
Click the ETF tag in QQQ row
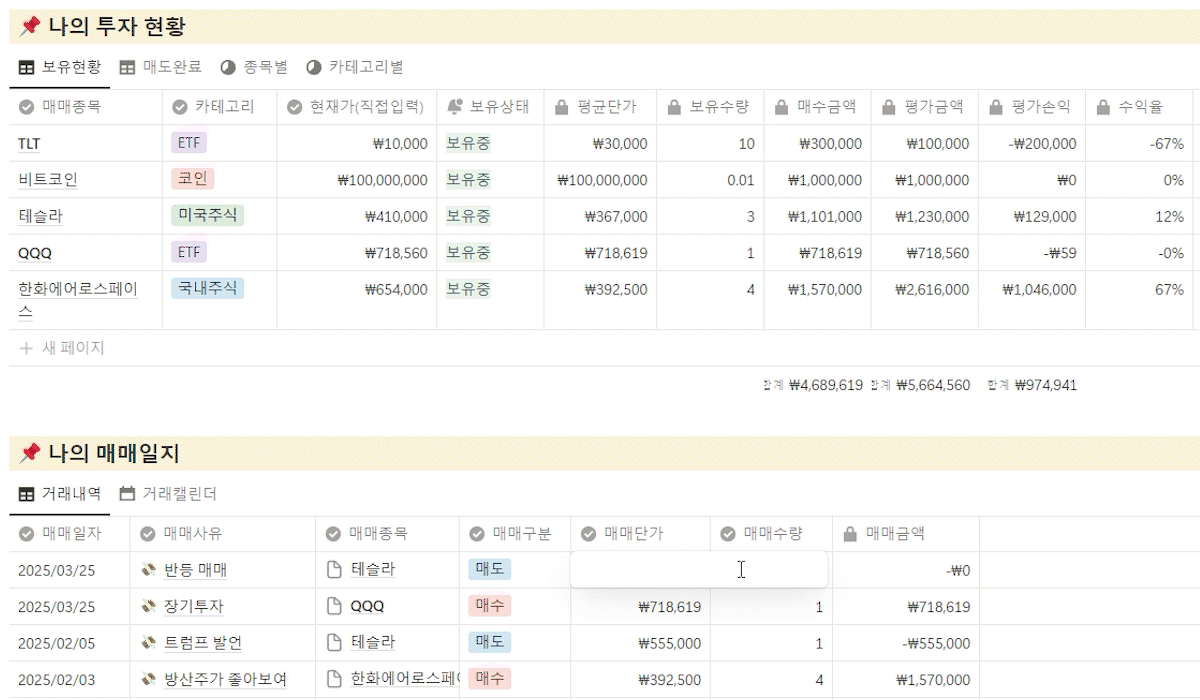coord(189,252)
